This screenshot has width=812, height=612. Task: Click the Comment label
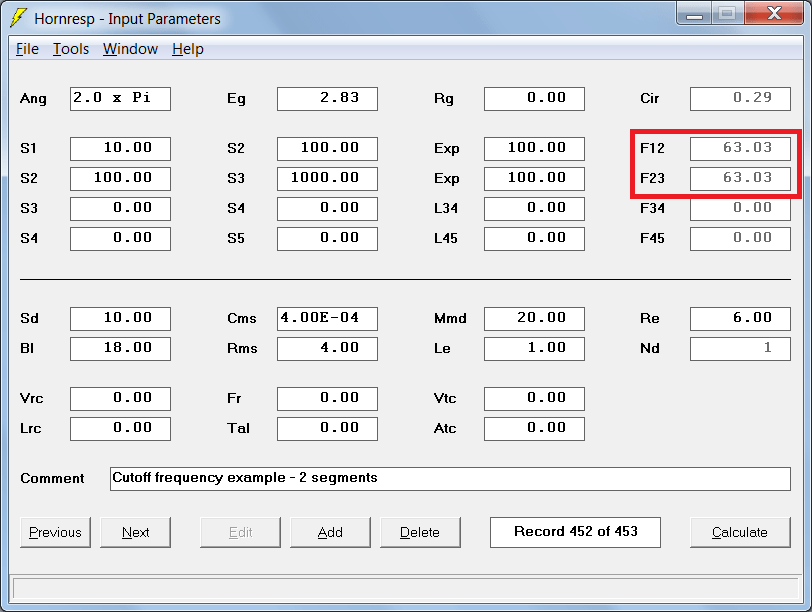tap(52, 478)
